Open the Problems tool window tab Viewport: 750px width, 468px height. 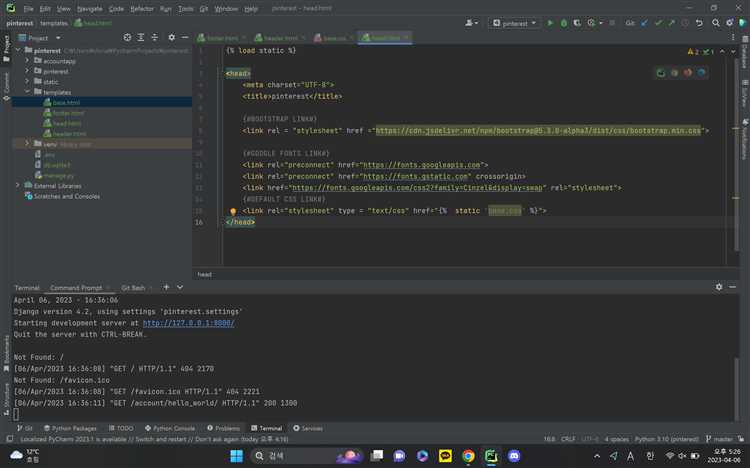pos(223,428)
